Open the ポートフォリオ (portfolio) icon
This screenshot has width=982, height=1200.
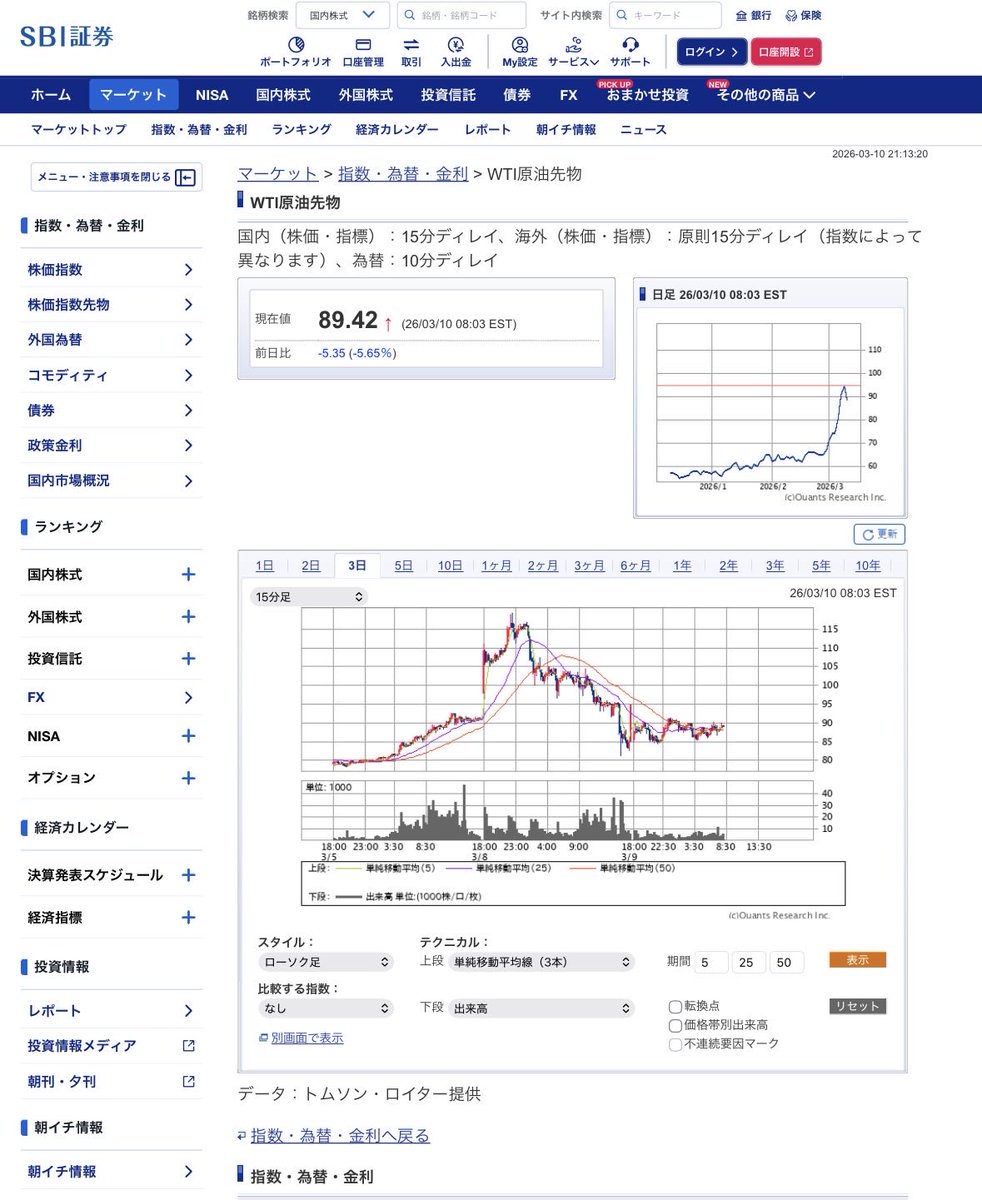pos(296,49)
